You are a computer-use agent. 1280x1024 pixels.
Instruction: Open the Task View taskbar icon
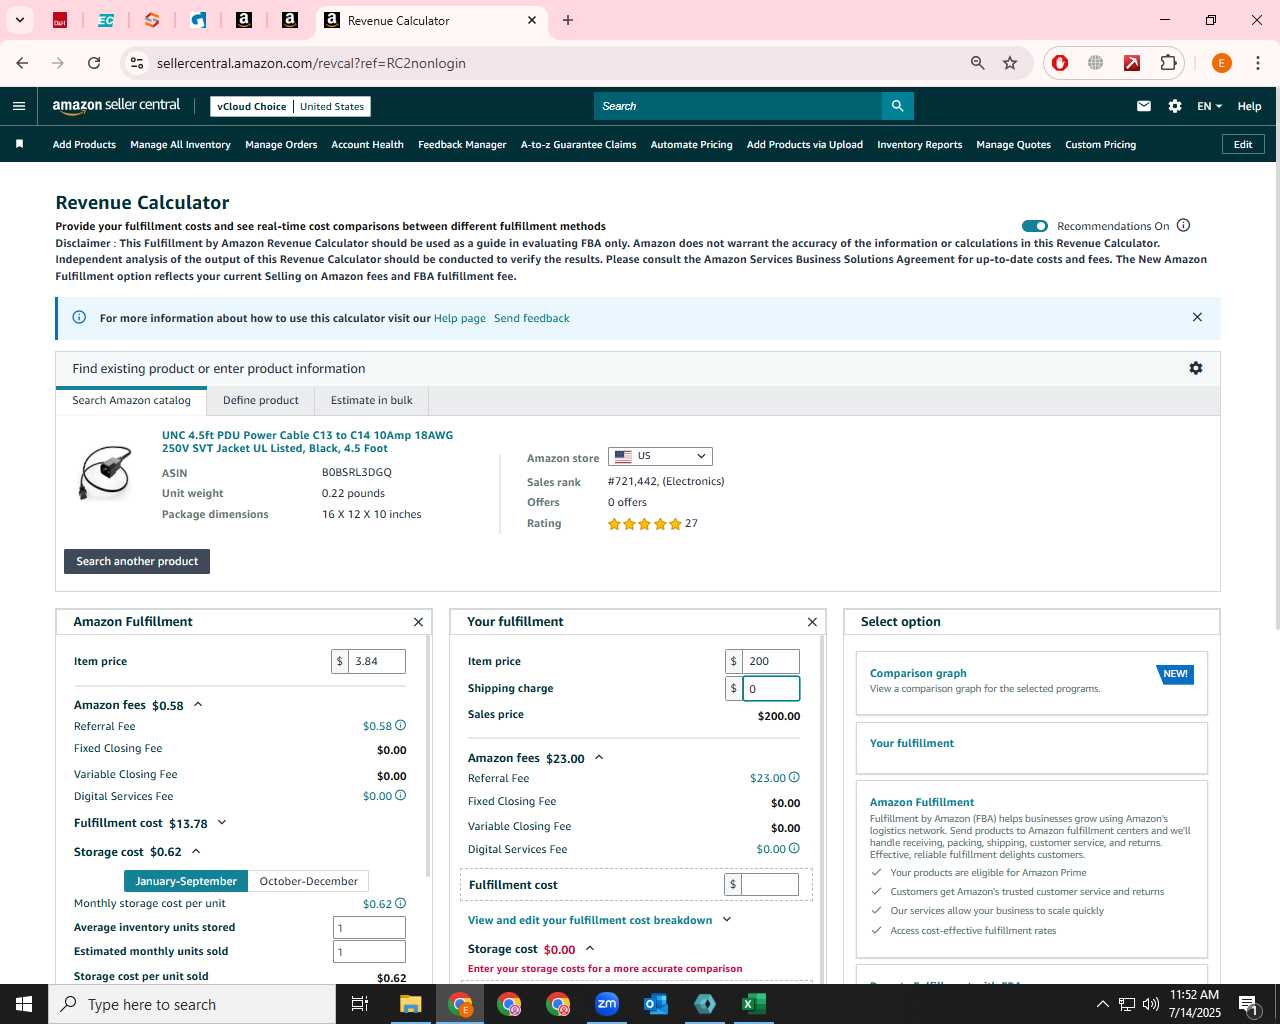click(x=360, y=1004)
